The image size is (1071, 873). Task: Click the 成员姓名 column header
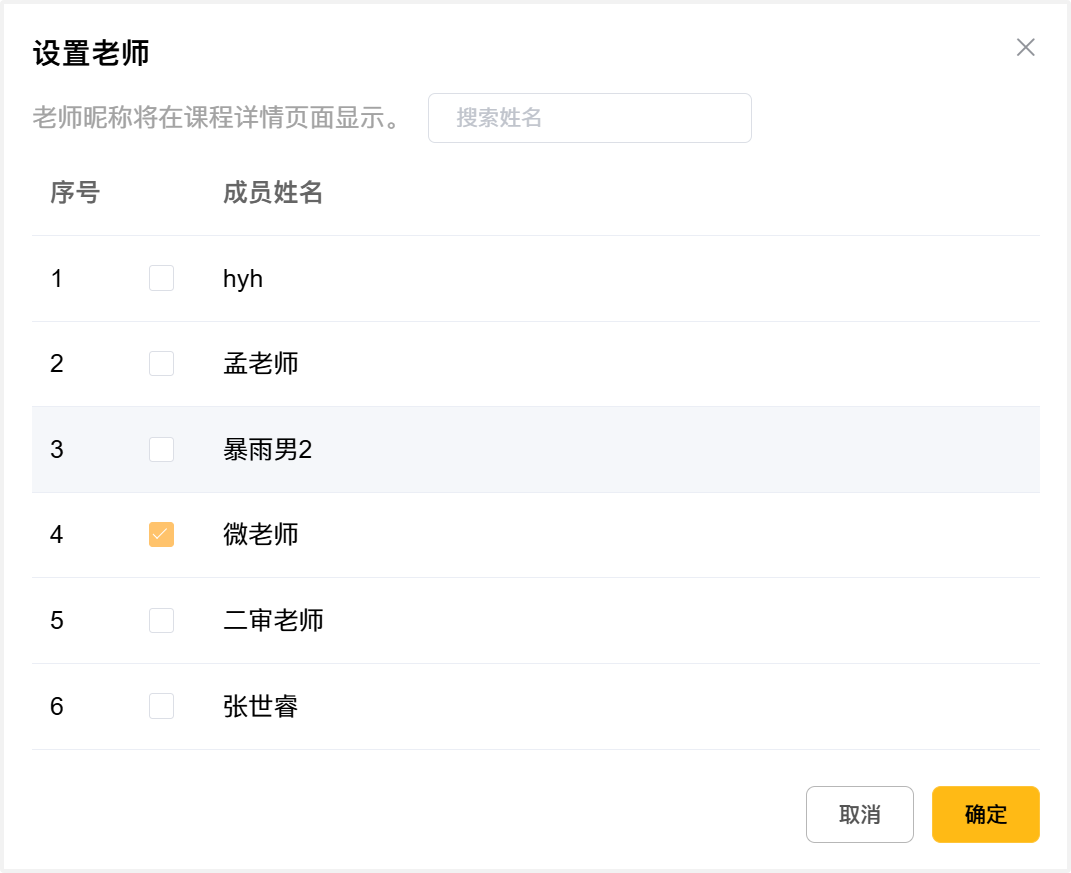click(x=273, y=192)
